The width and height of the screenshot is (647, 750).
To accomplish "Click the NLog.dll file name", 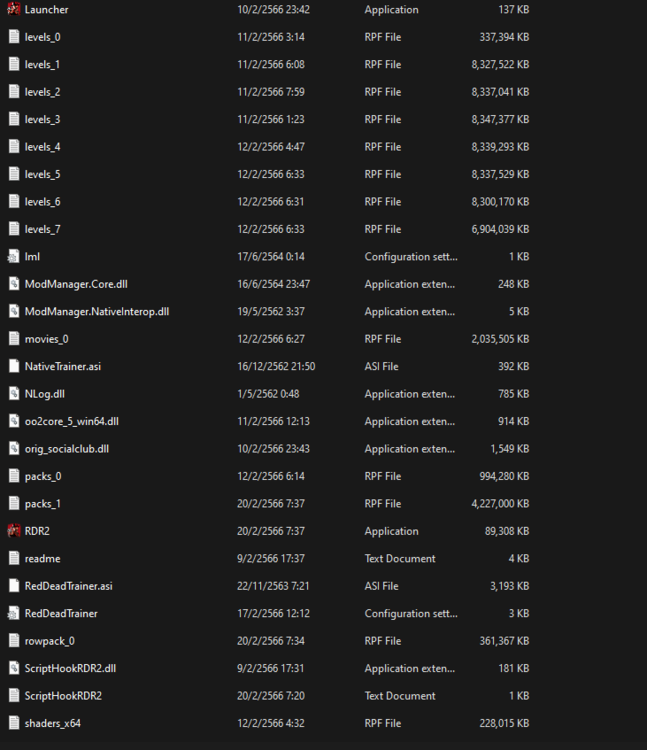I will [46, 394].
